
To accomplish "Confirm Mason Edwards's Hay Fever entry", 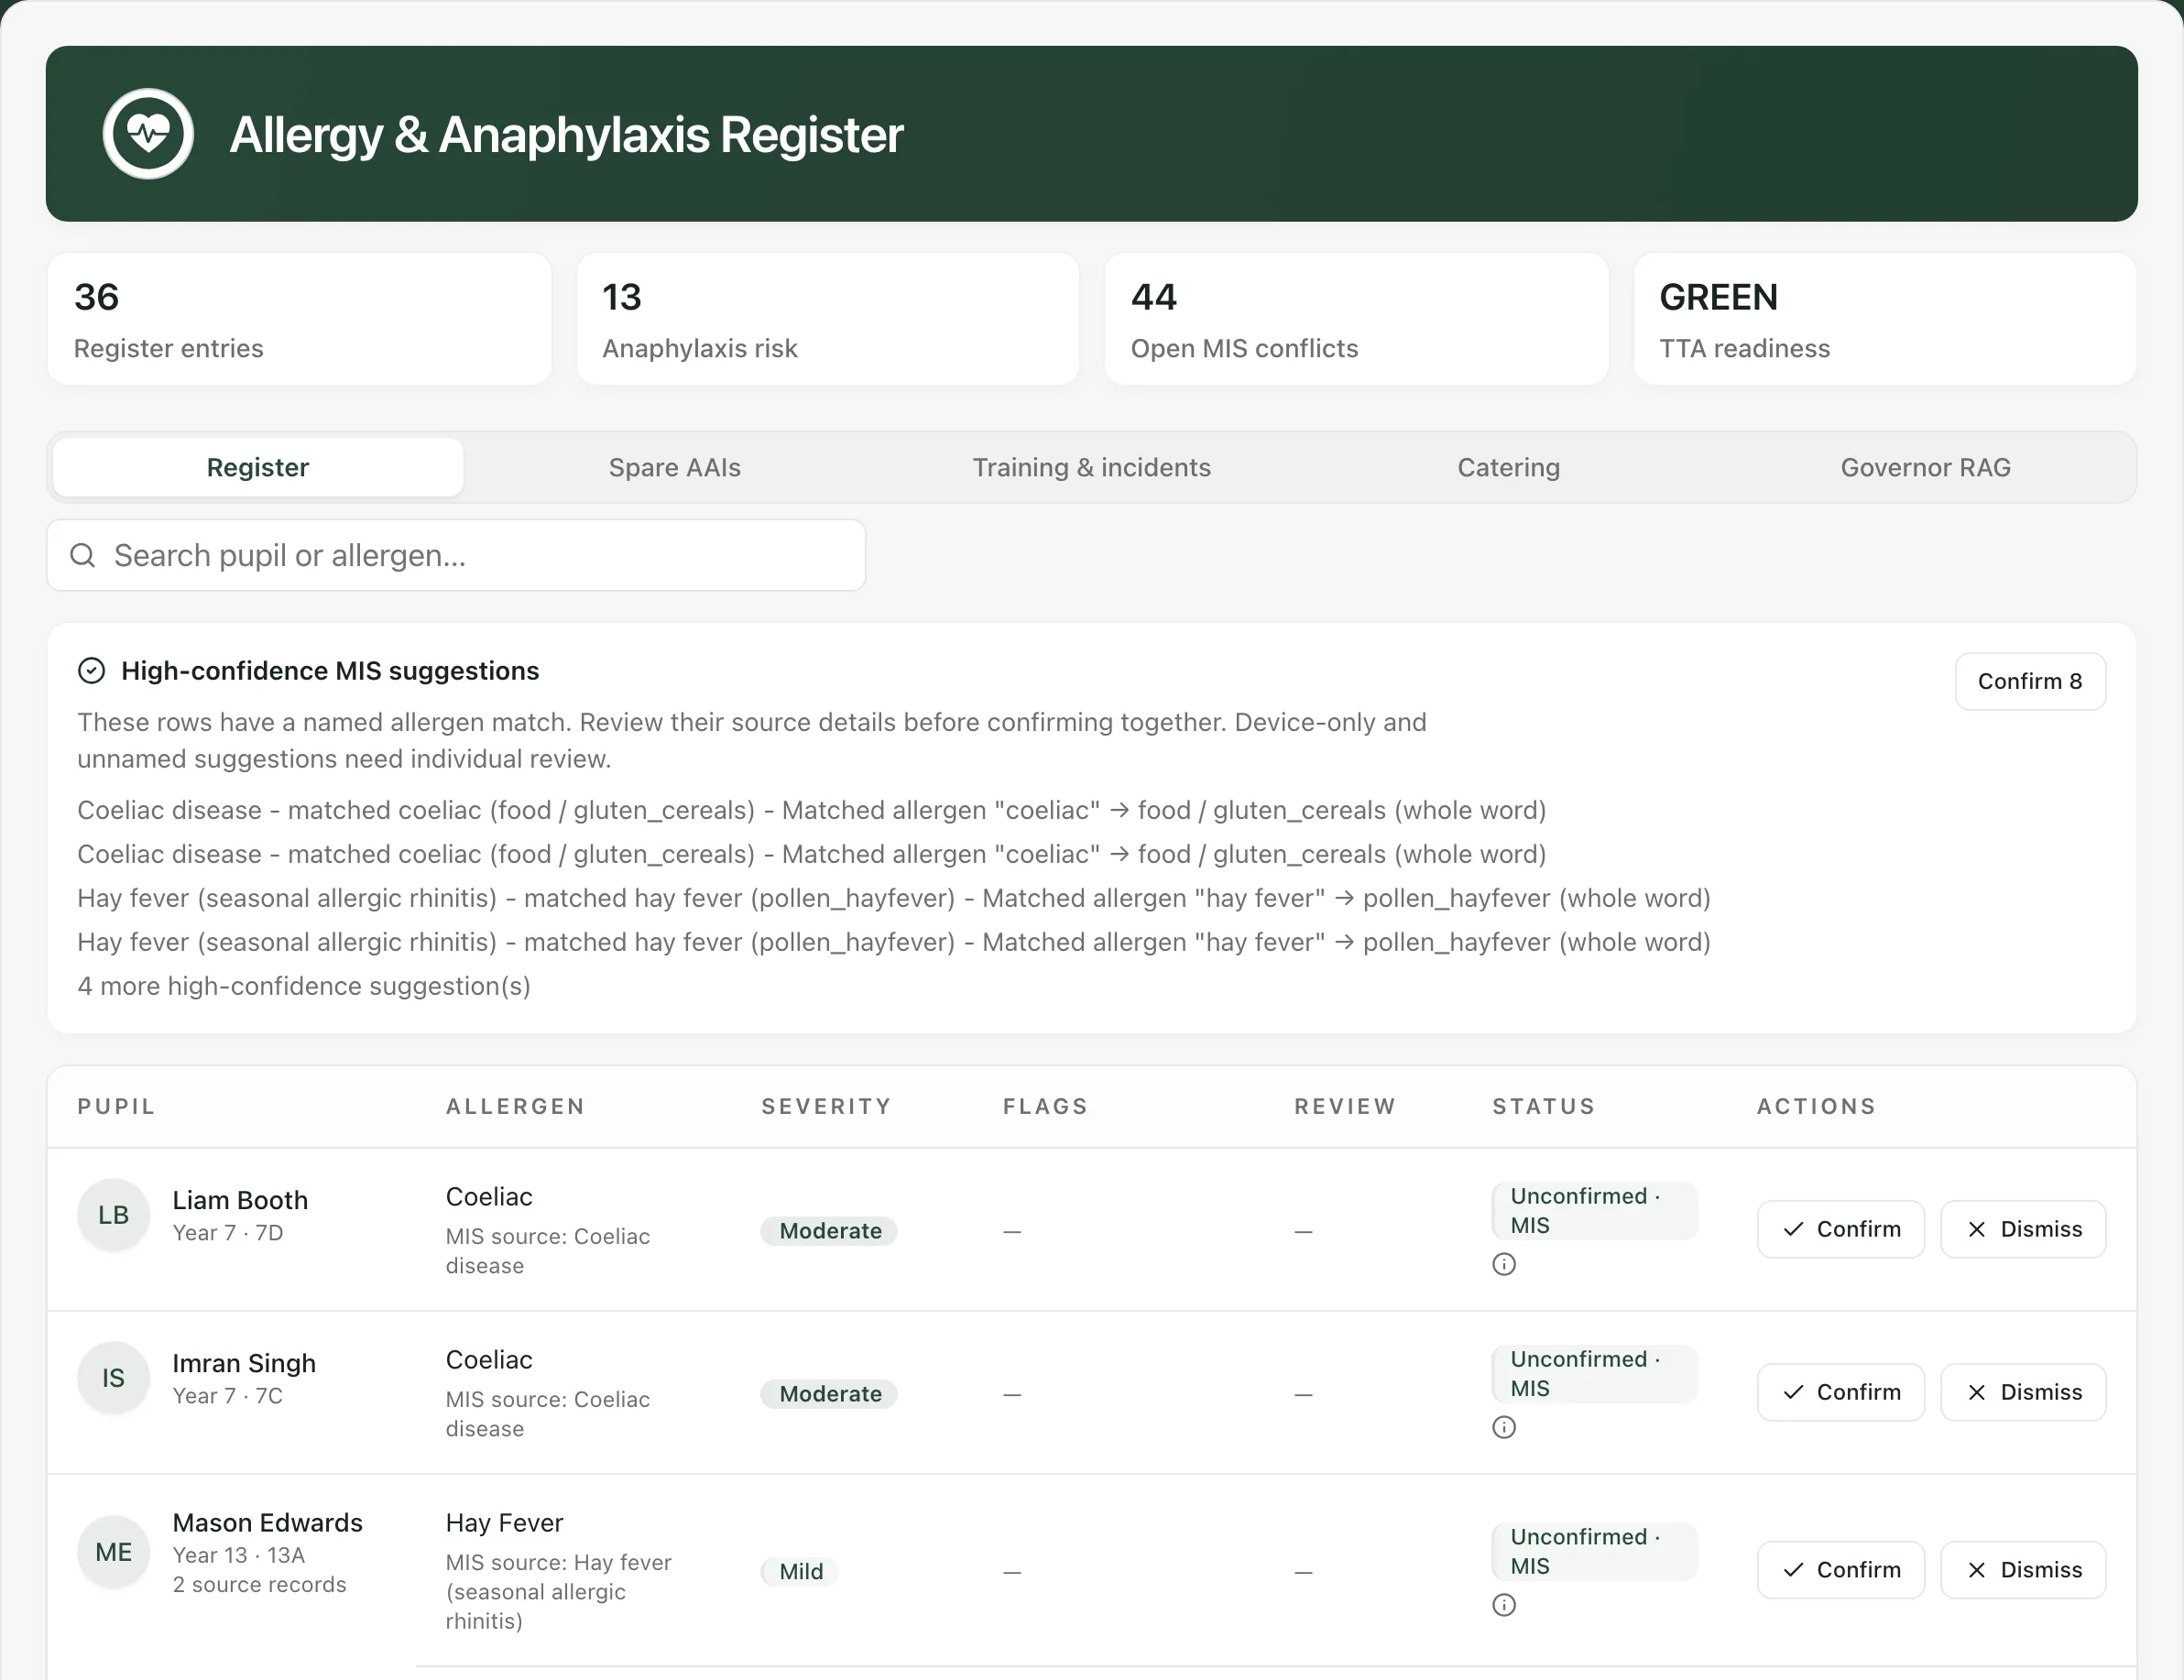I will click(x=1841, y=1570).
